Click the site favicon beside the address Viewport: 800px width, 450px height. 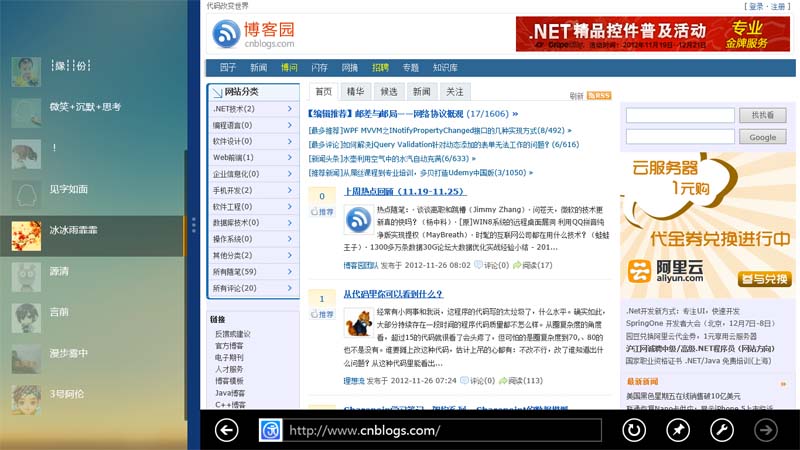point(270,430)
